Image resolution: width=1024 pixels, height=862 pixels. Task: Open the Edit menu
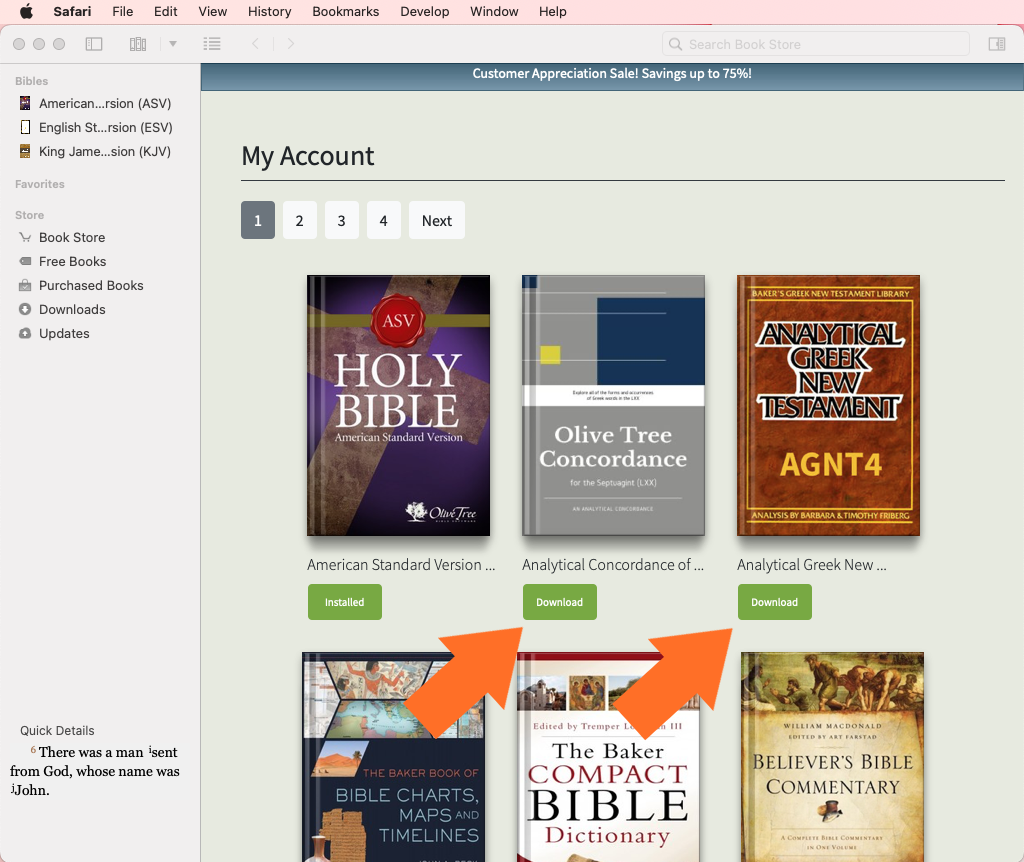coord(165,11)
